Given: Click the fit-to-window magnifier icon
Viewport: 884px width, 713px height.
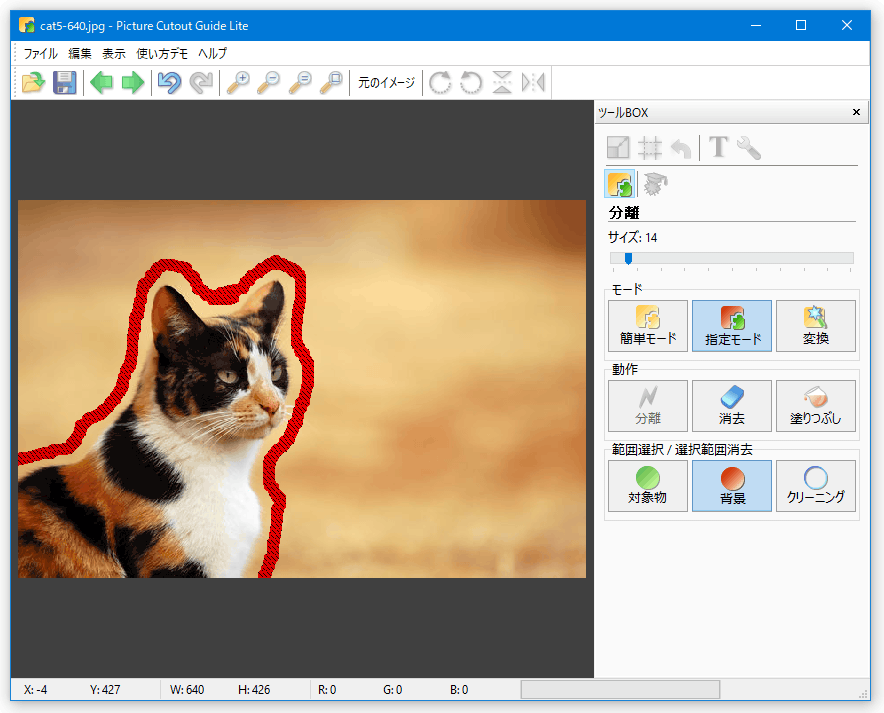Looking at the screenshot, I should coord(332,83).
